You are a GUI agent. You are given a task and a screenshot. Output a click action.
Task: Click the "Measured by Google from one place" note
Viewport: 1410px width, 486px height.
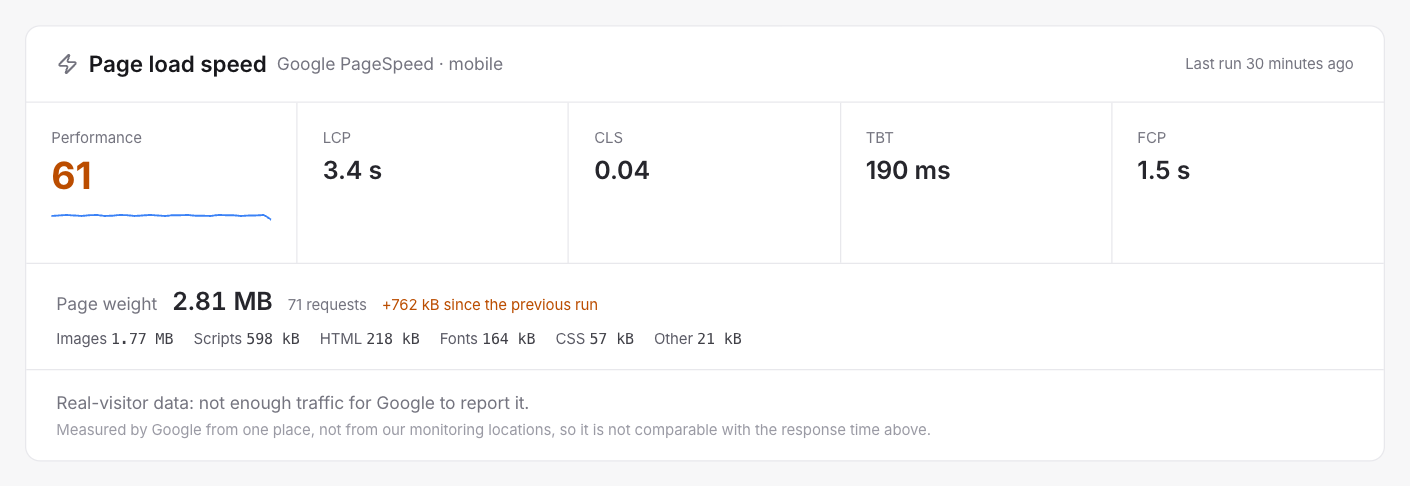pyautogui.click(x=494, y=430)
